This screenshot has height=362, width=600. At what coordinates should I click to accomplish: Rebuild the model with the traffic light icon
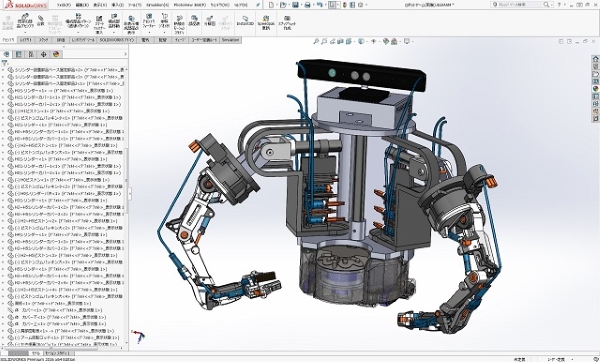345,5
